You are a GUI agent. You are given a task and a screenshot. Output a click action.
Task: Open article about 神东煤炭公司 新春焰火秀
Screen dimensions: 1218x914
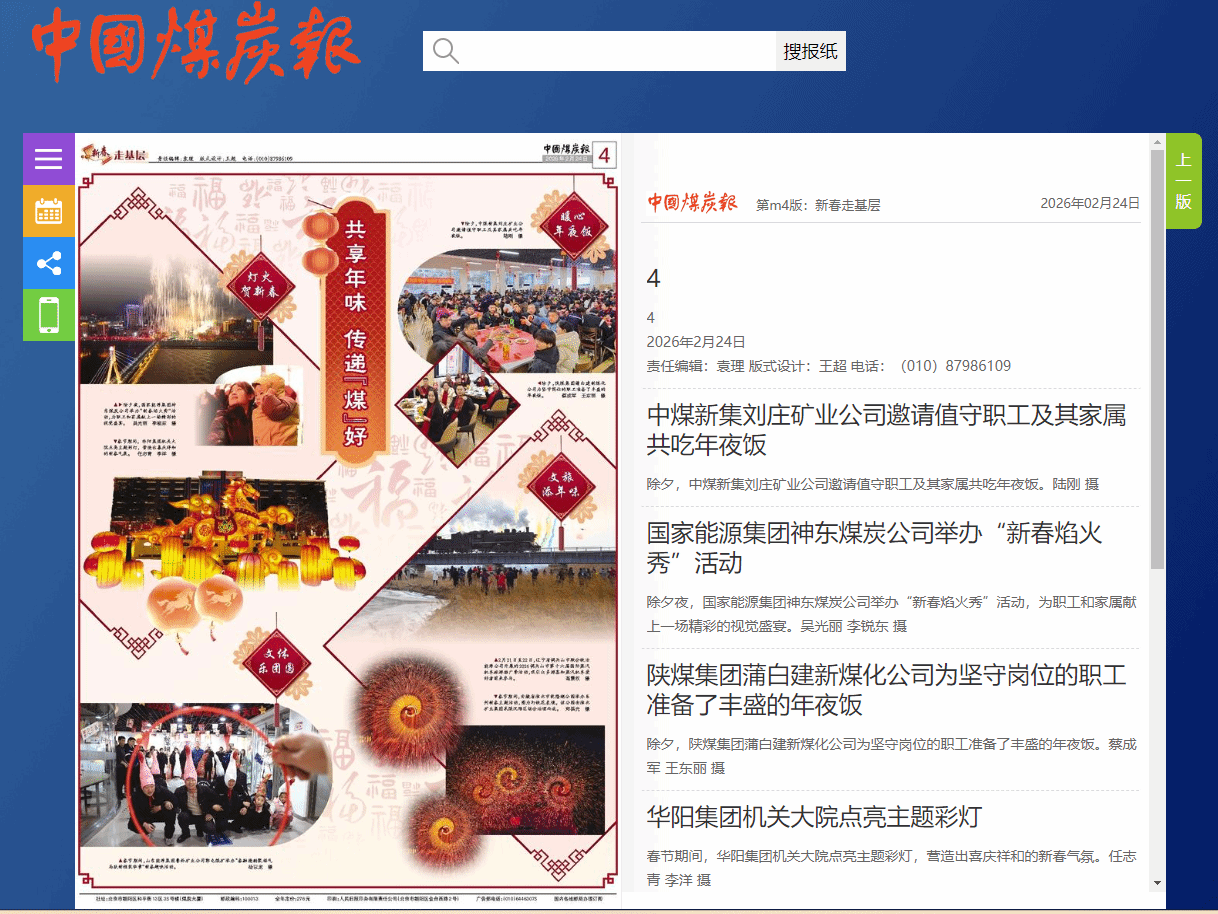point(875,547)
